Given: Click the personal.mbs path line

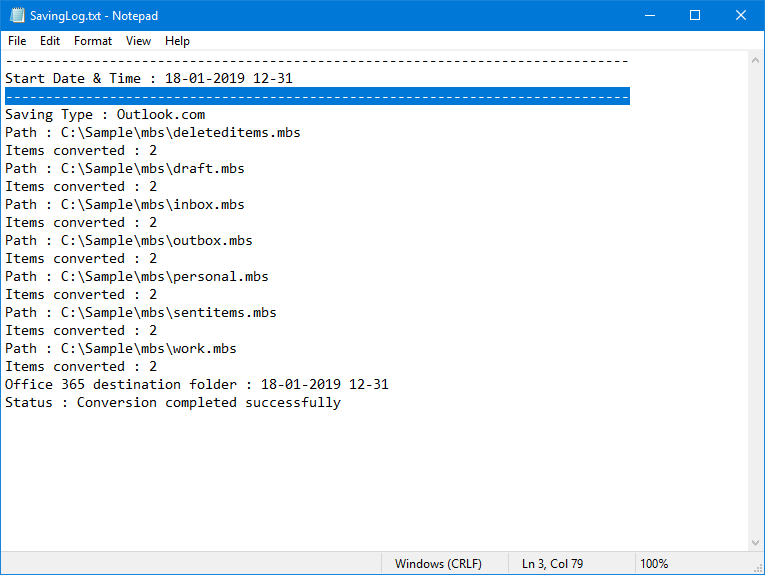Looking at the screenshot, I should (137, 277).
